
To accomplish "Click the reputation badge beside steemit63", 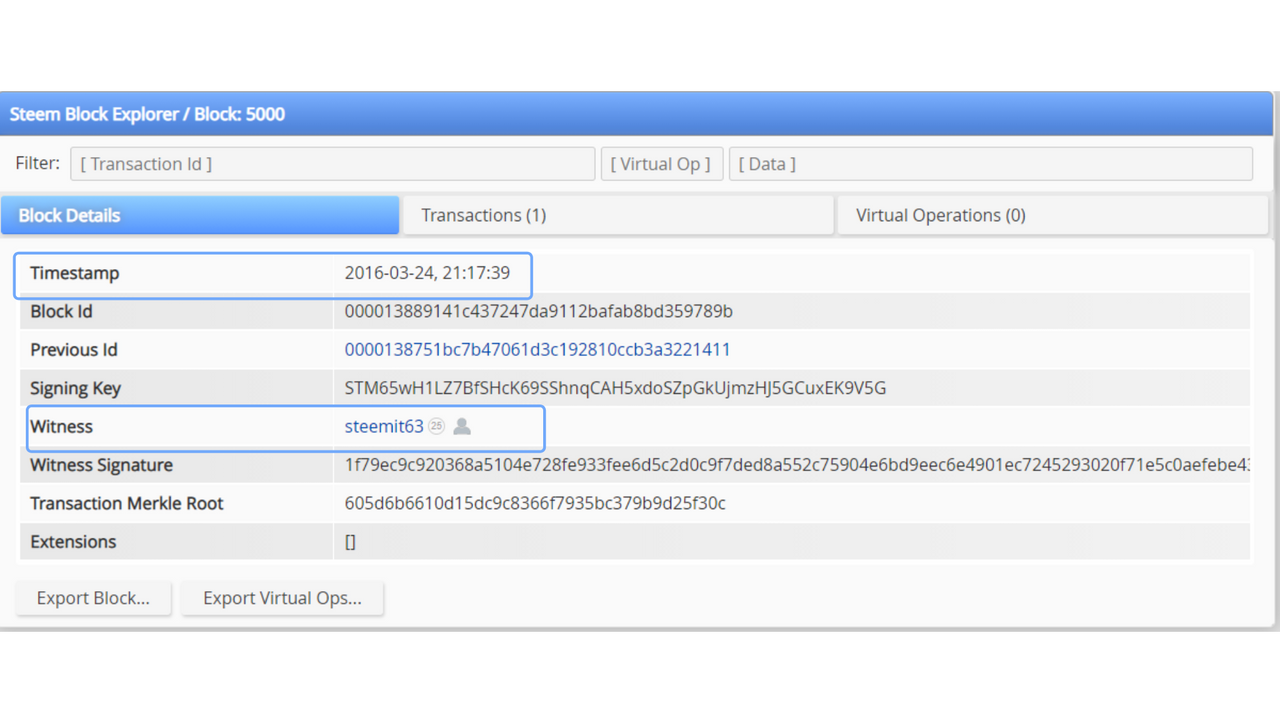I will [x=436, y=426].
